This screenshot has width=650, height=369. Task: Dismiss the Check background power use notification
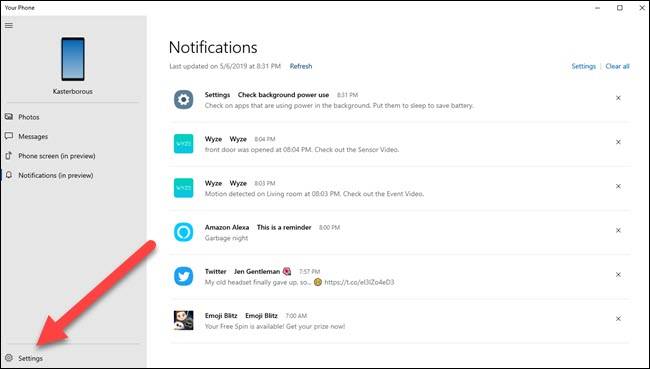[x=618, y=98]
